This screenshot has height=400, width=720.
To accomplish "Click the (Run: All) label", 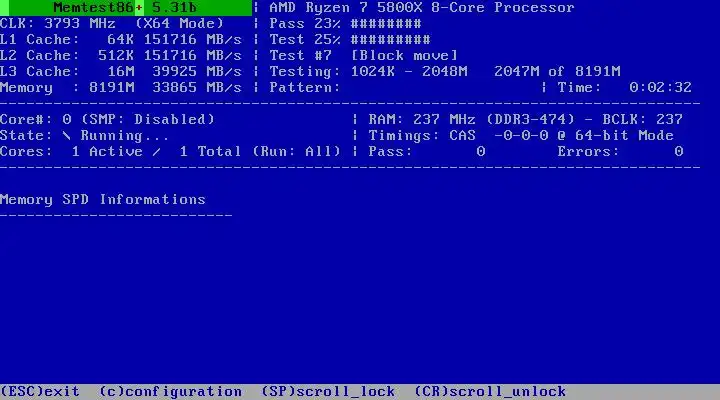I will tap(296, 152).
